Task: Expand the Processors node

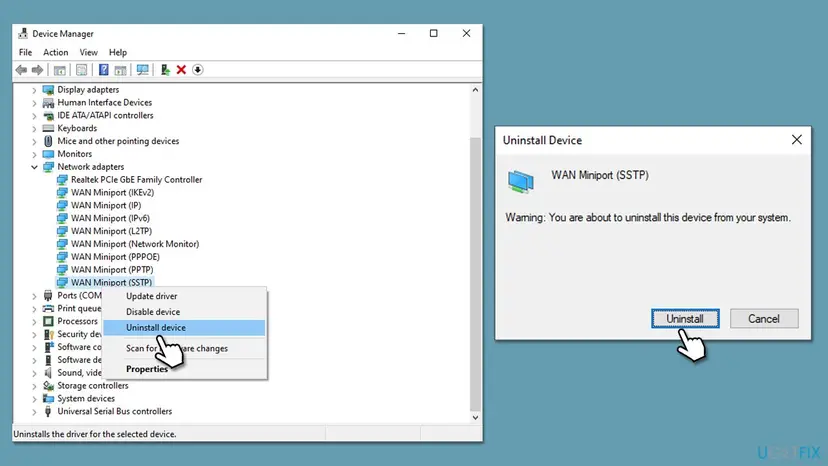Action: 34,322
